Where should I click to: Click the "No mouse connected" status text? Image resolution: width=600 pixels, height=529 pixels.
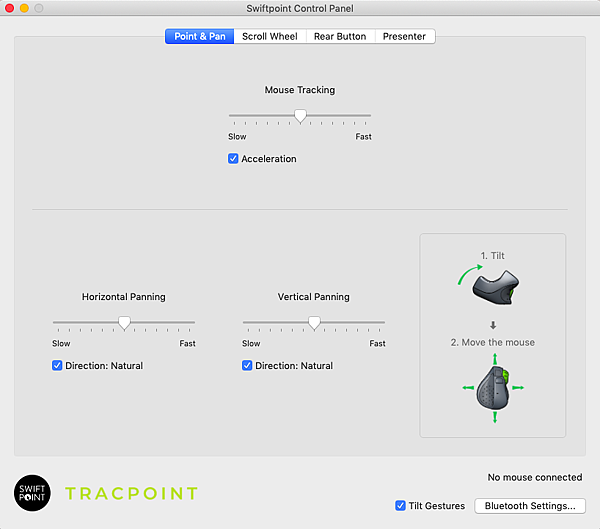pyautogui.click(x=535, y=477)
